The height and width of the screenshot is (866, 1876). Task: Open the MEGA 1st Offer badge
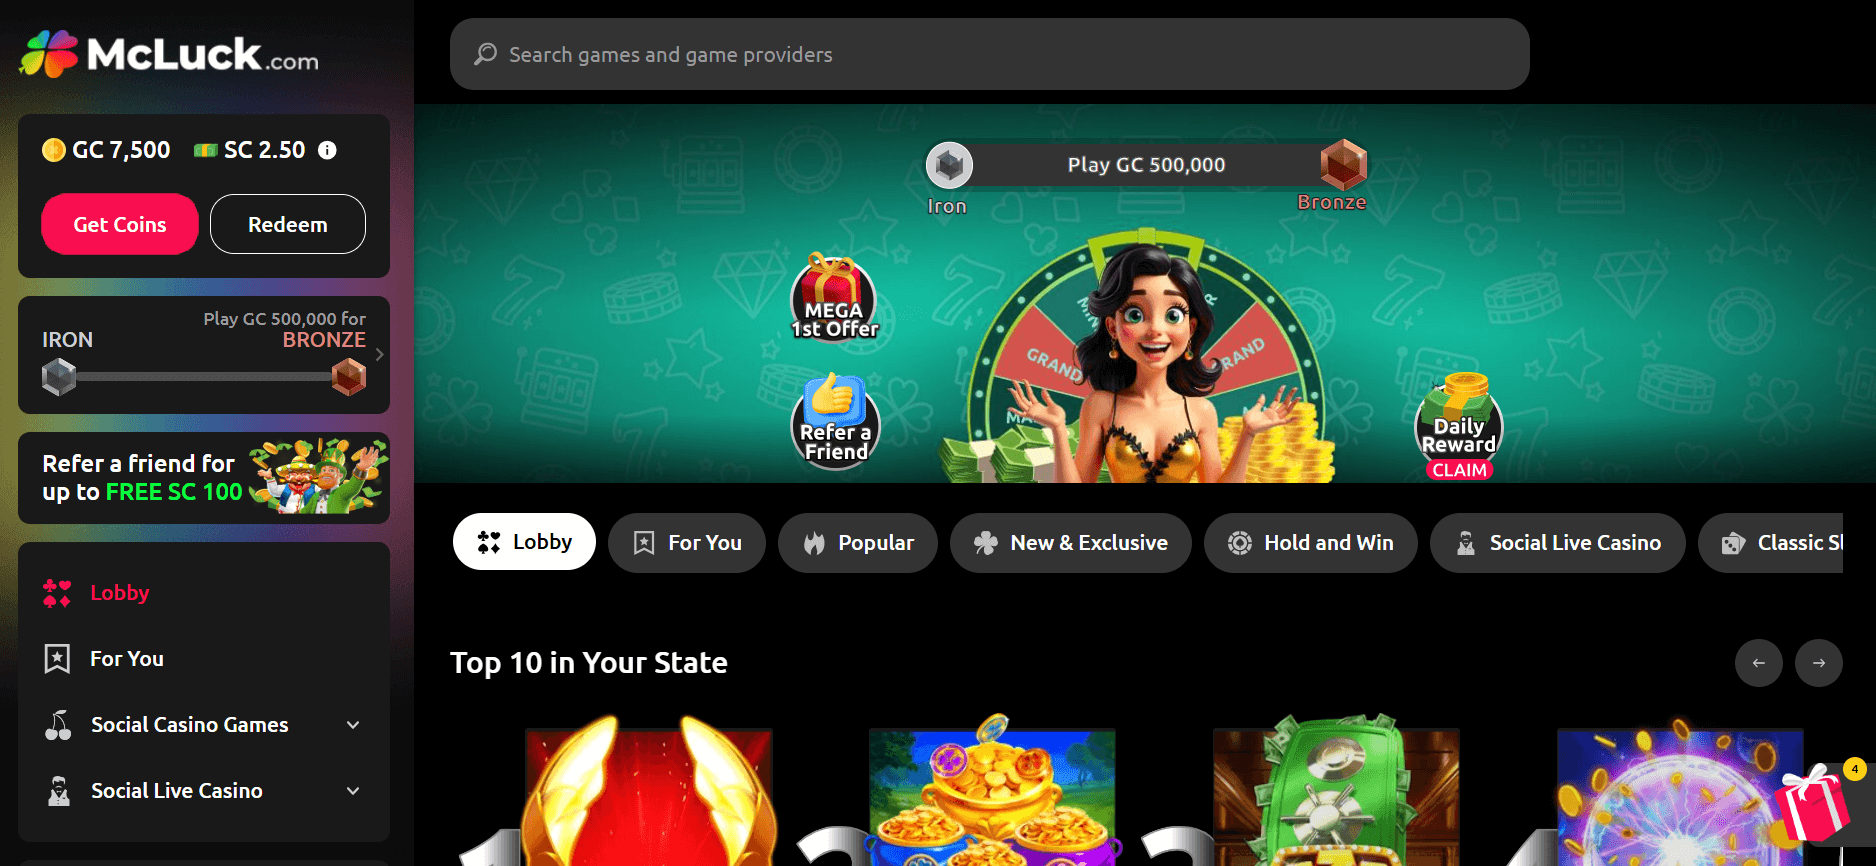[x=834, y=298]
